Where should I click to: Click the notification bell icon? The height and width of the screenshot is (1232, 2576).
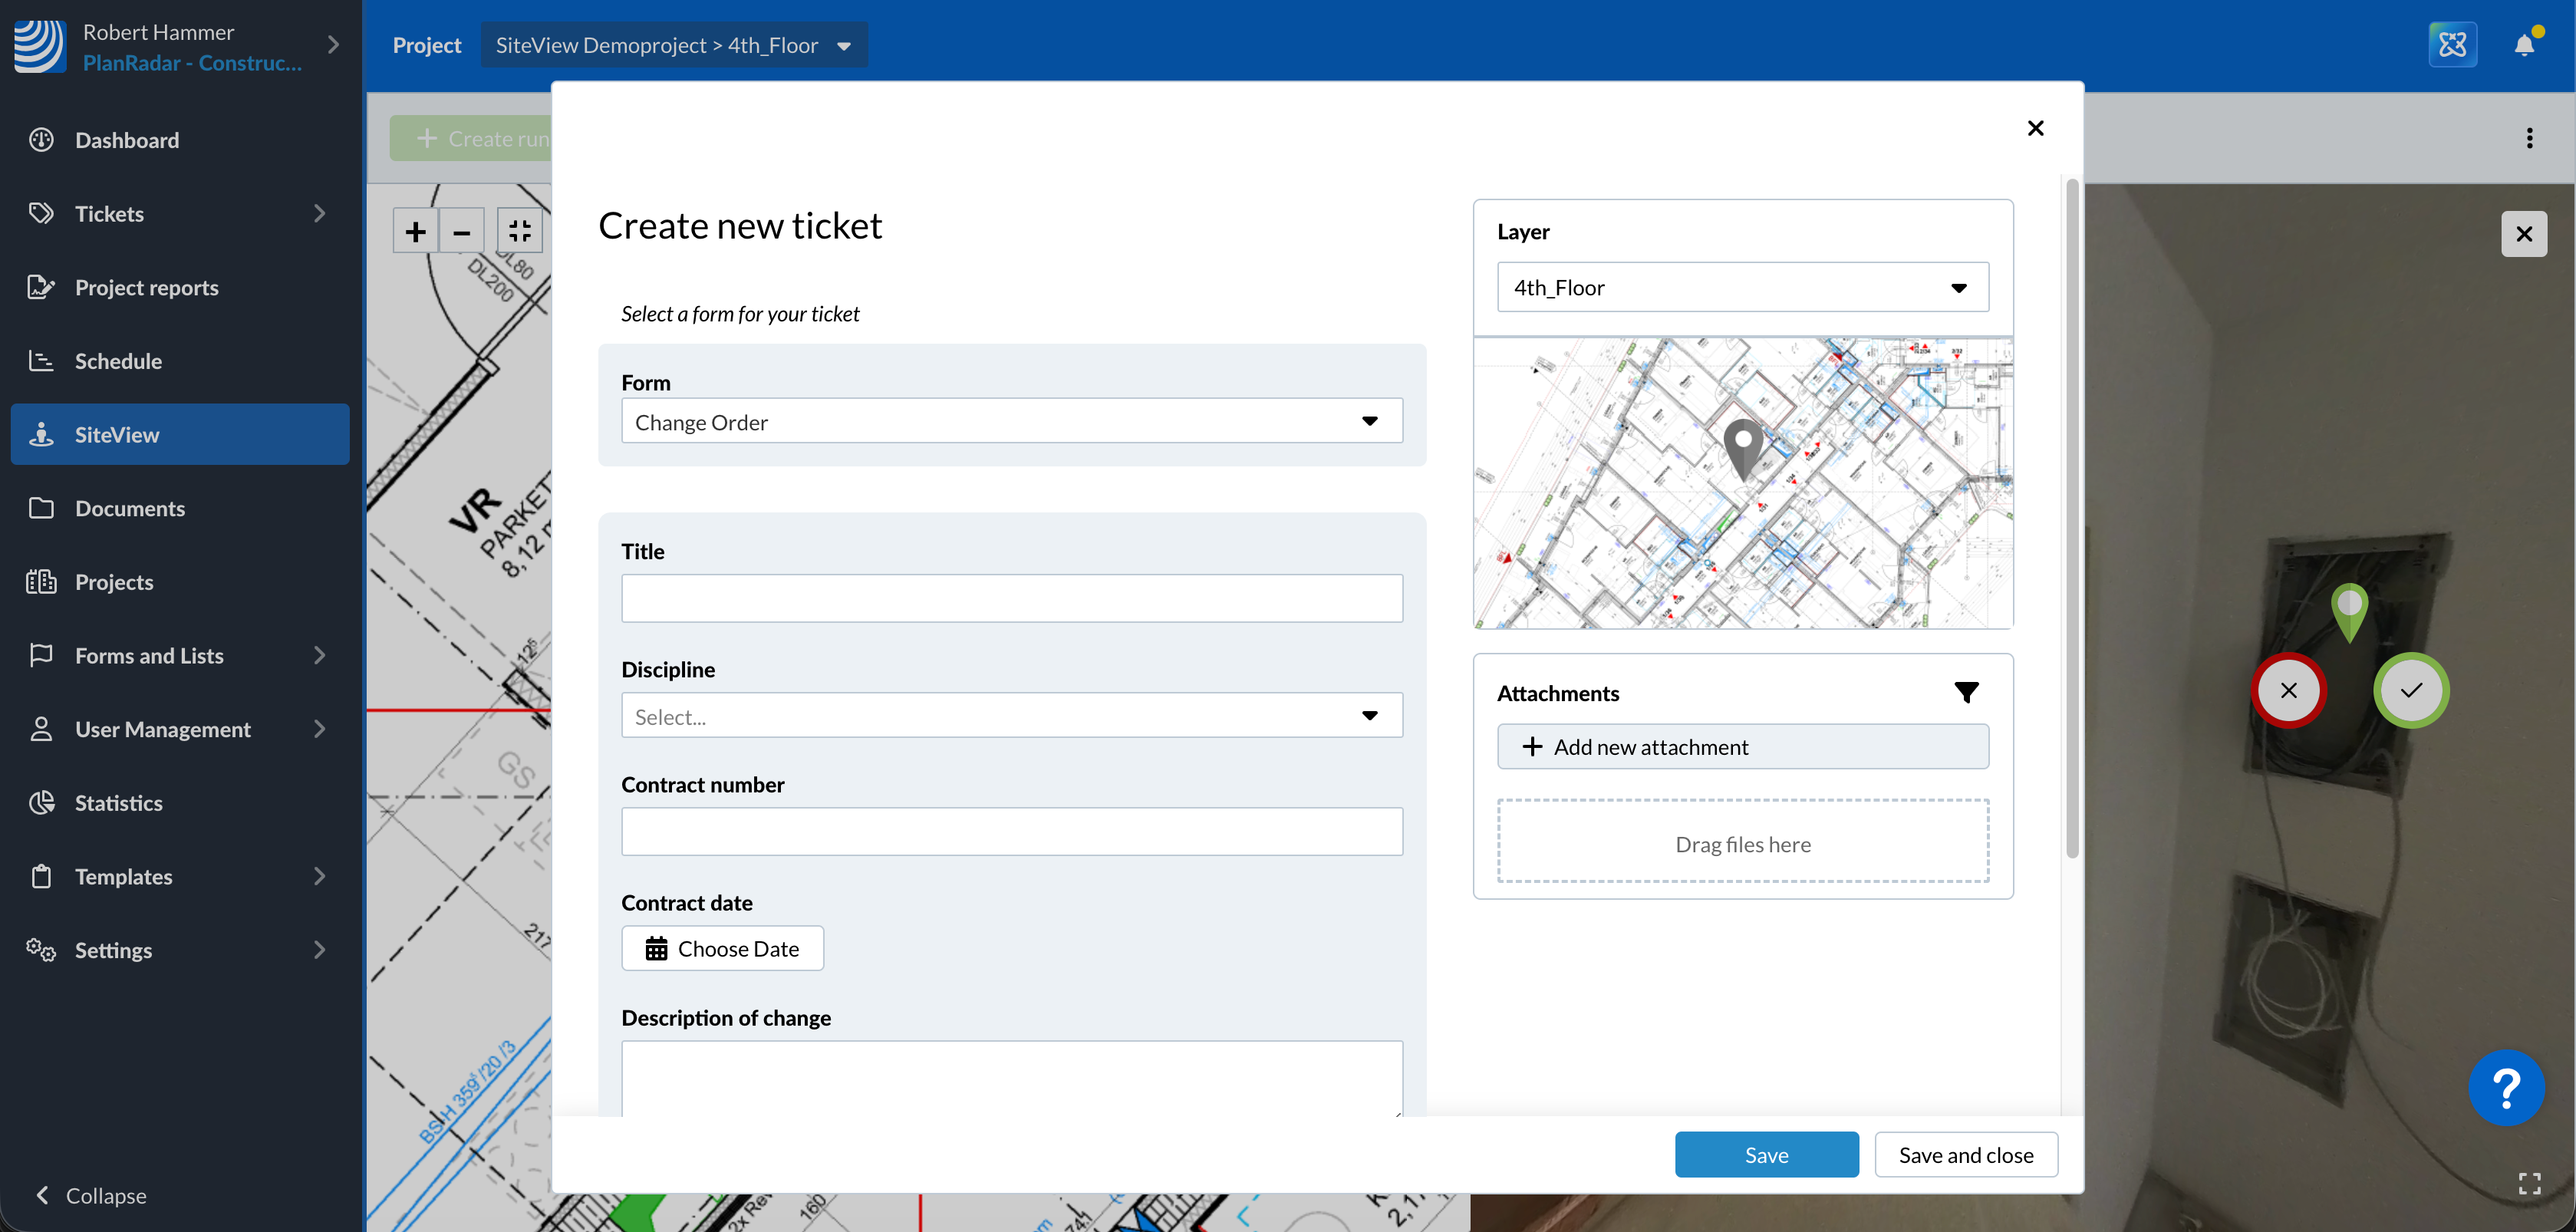point(2524,45)
